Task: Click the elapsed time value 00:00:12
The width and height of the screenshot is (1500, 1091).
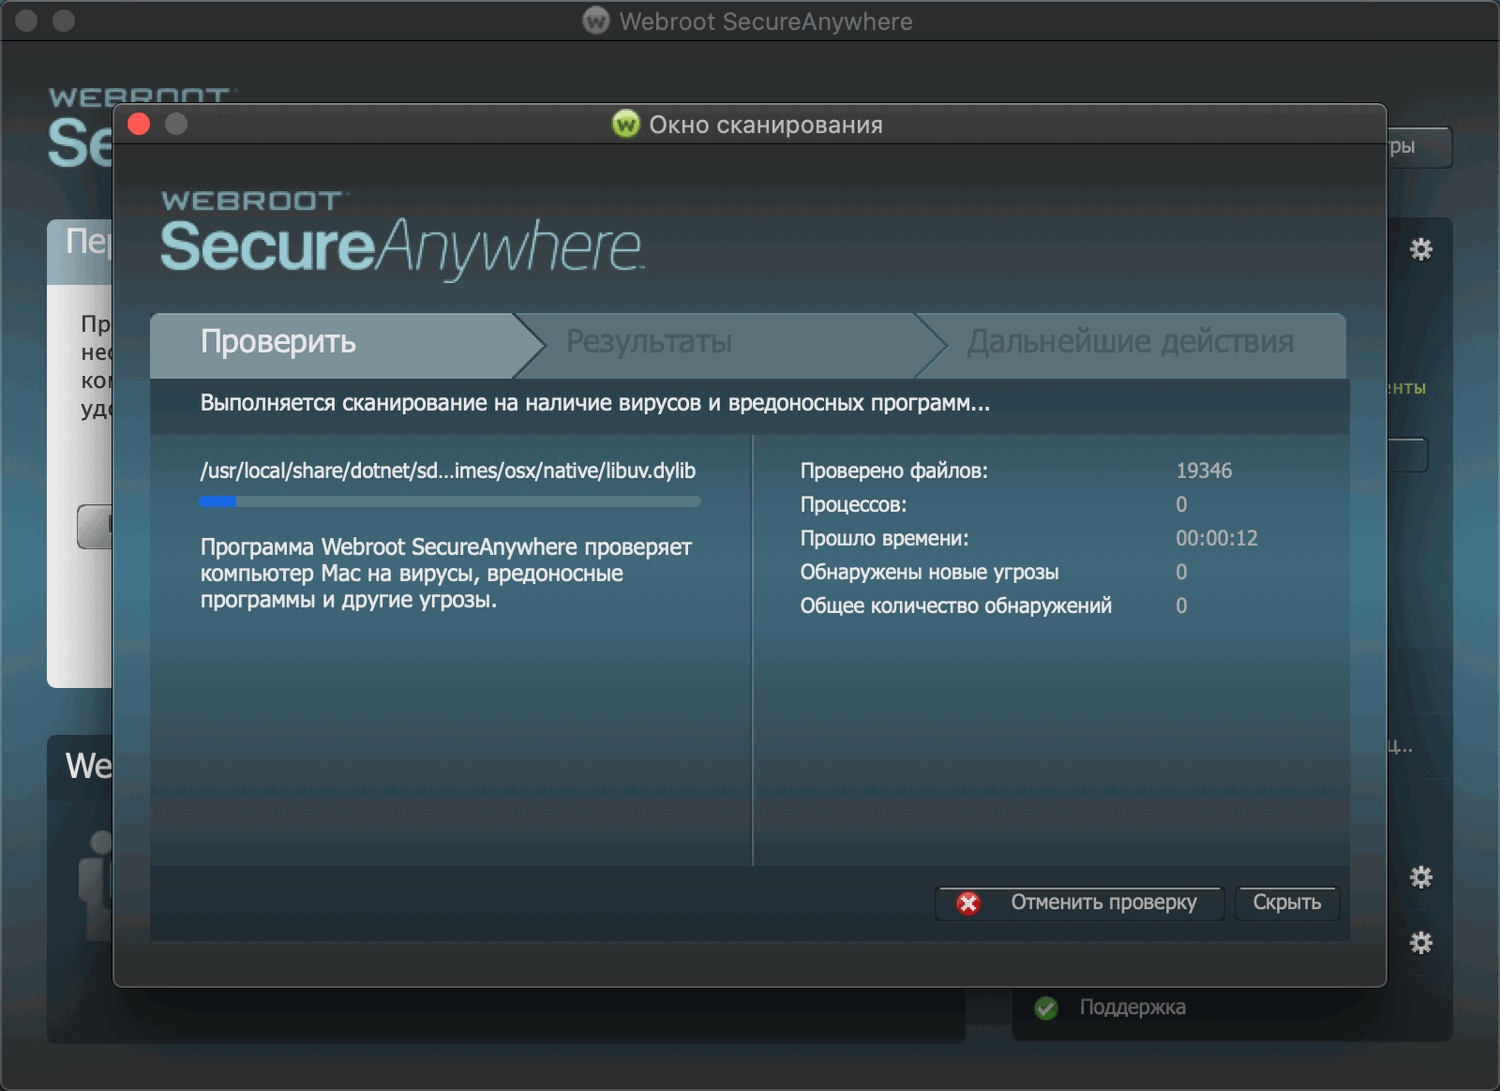Action: [1217, 538]
